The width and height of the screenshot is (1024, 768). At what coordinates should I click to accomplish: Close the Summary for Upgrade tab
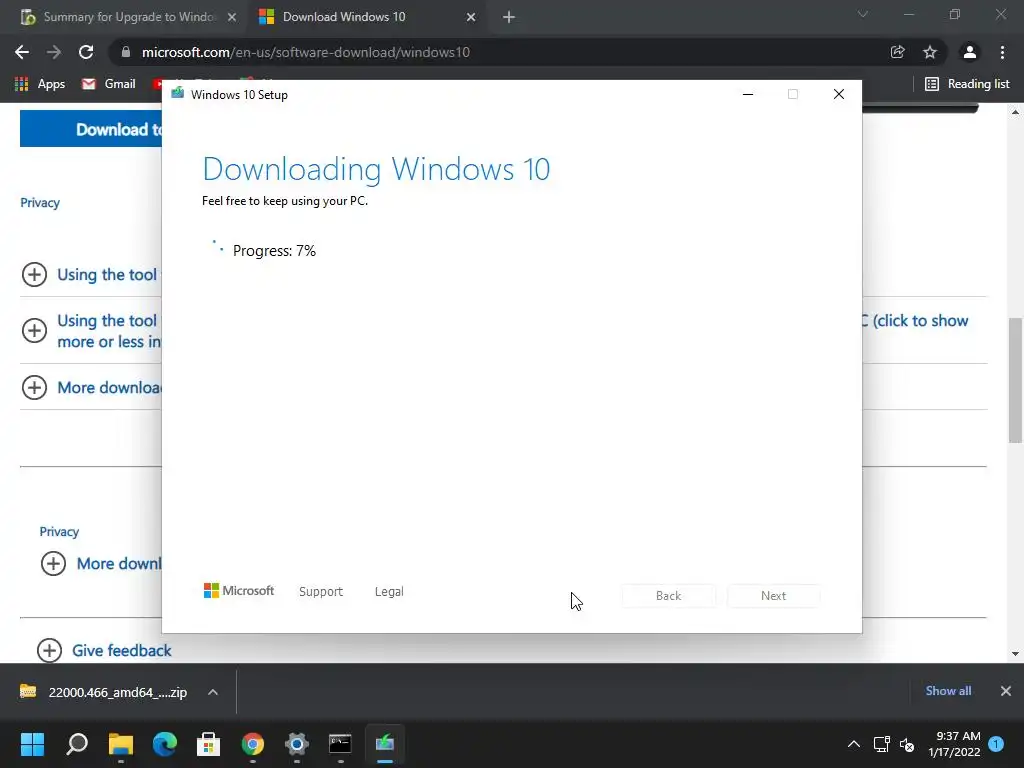[232, 17]
